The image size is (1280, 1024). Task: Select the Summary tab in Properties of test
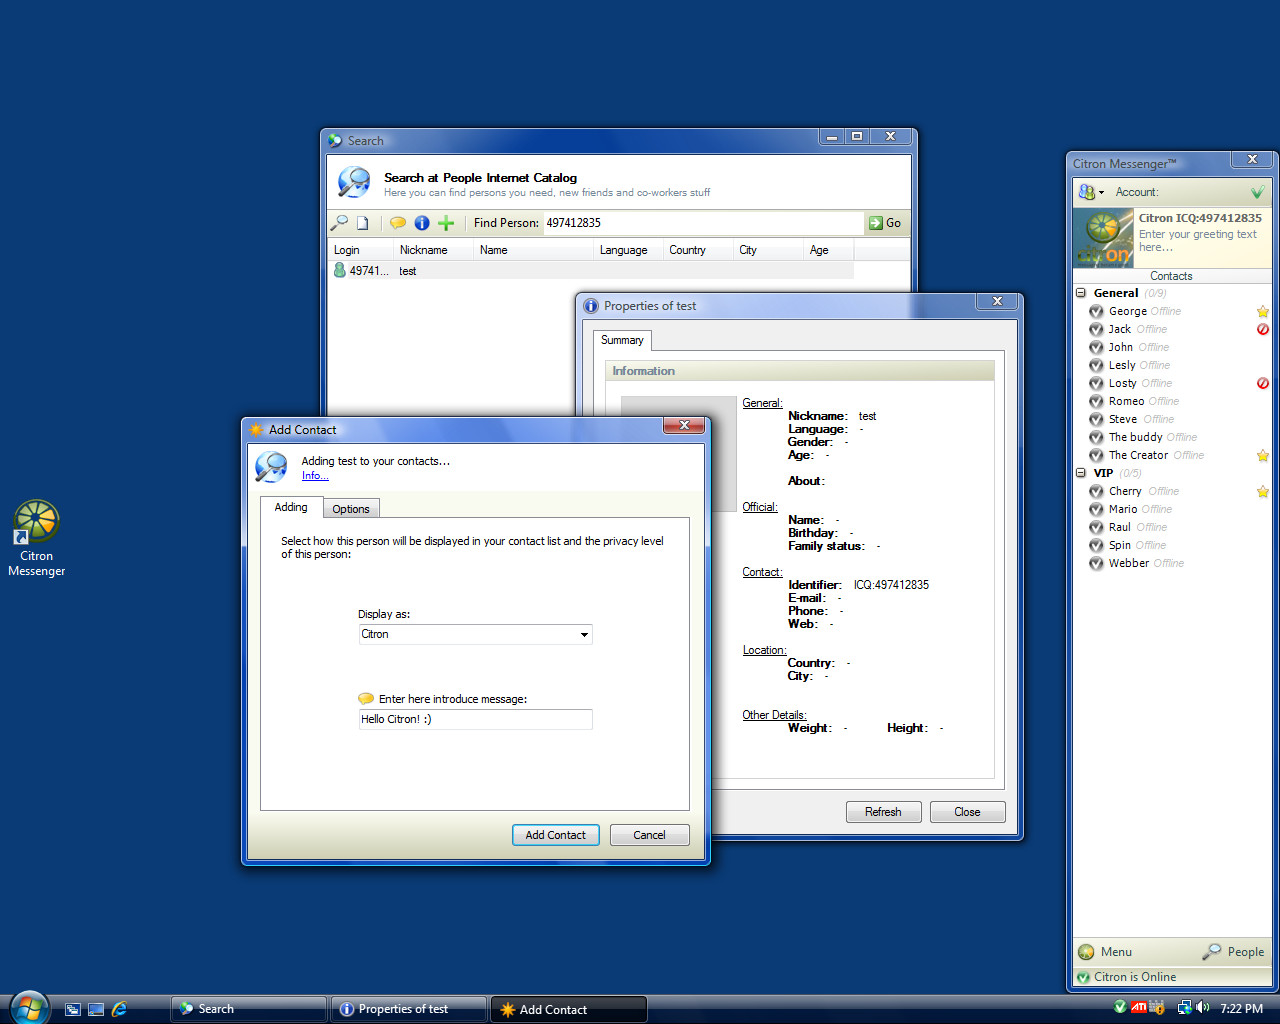[x=622, y=340]
